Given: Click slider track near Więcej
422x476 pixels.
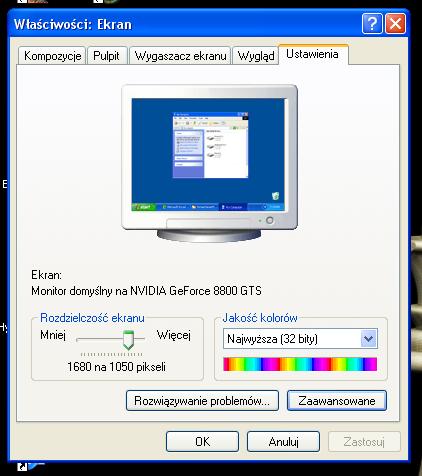Looking at the screenshot, I should (140, 339).
